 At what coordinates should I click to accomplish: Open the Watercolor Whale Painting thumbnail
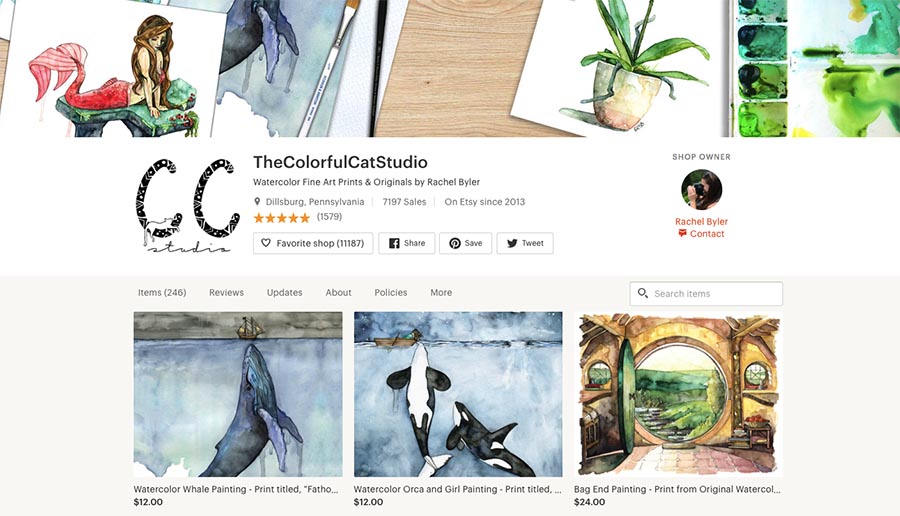(238, 394)
